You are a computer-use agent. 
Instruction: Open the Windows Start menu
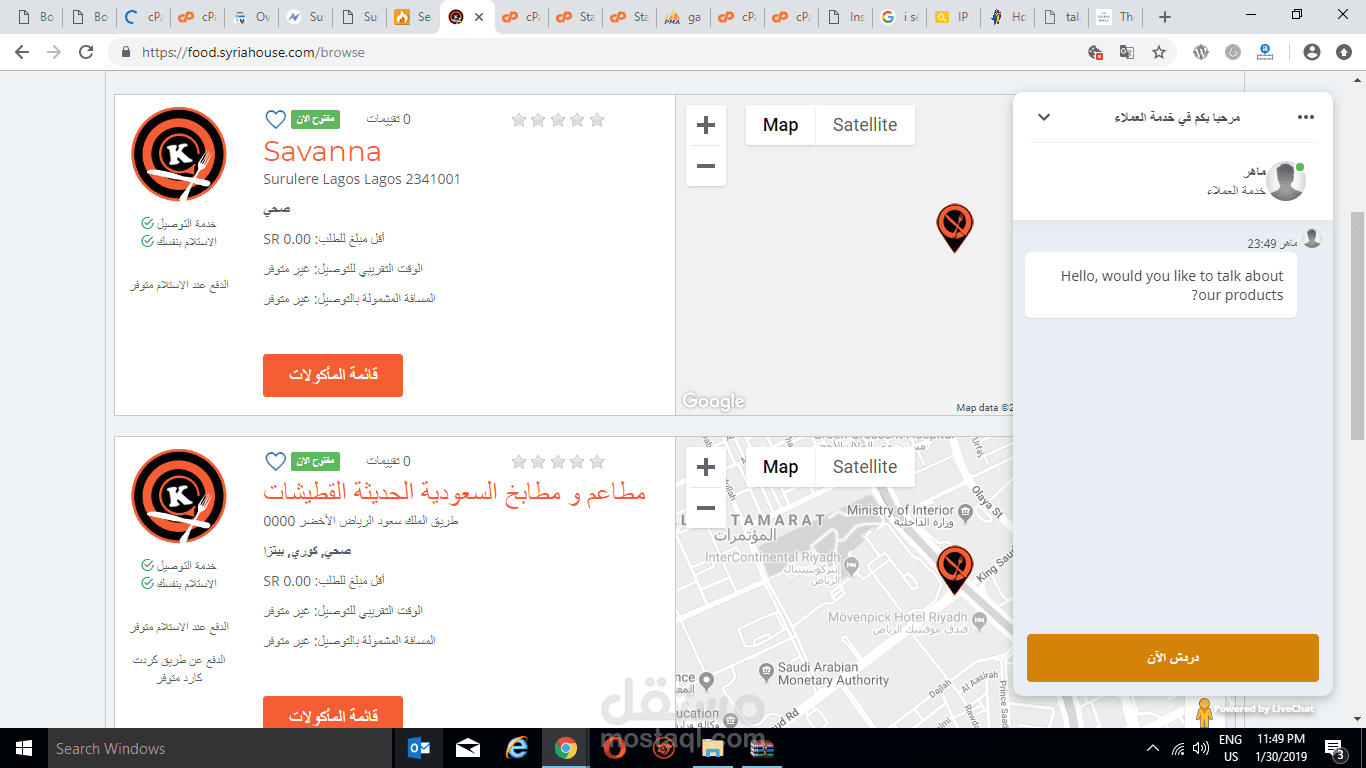(x=24, y=748)
